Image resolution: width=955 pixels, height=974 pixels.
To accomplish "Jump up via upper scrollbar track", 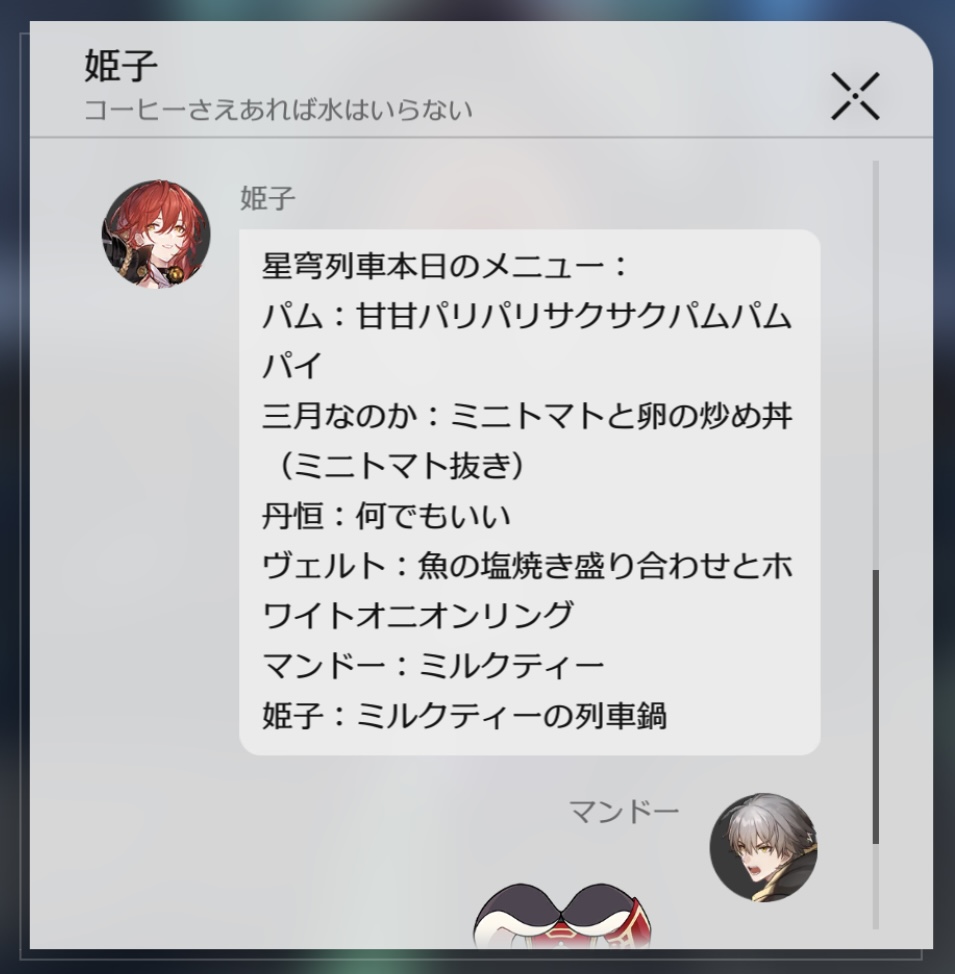I will click(x=875, y=365).
